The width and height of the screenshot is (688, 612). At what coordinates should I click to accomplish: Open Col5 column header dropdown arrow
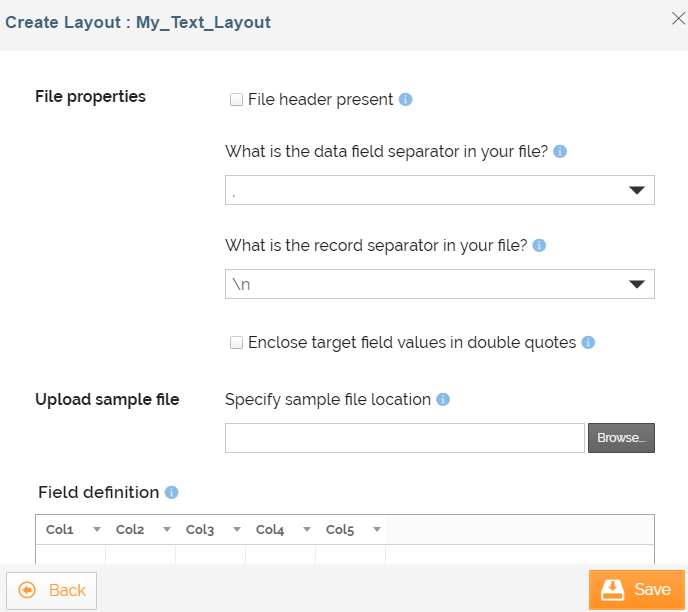[x=377, y=530]
